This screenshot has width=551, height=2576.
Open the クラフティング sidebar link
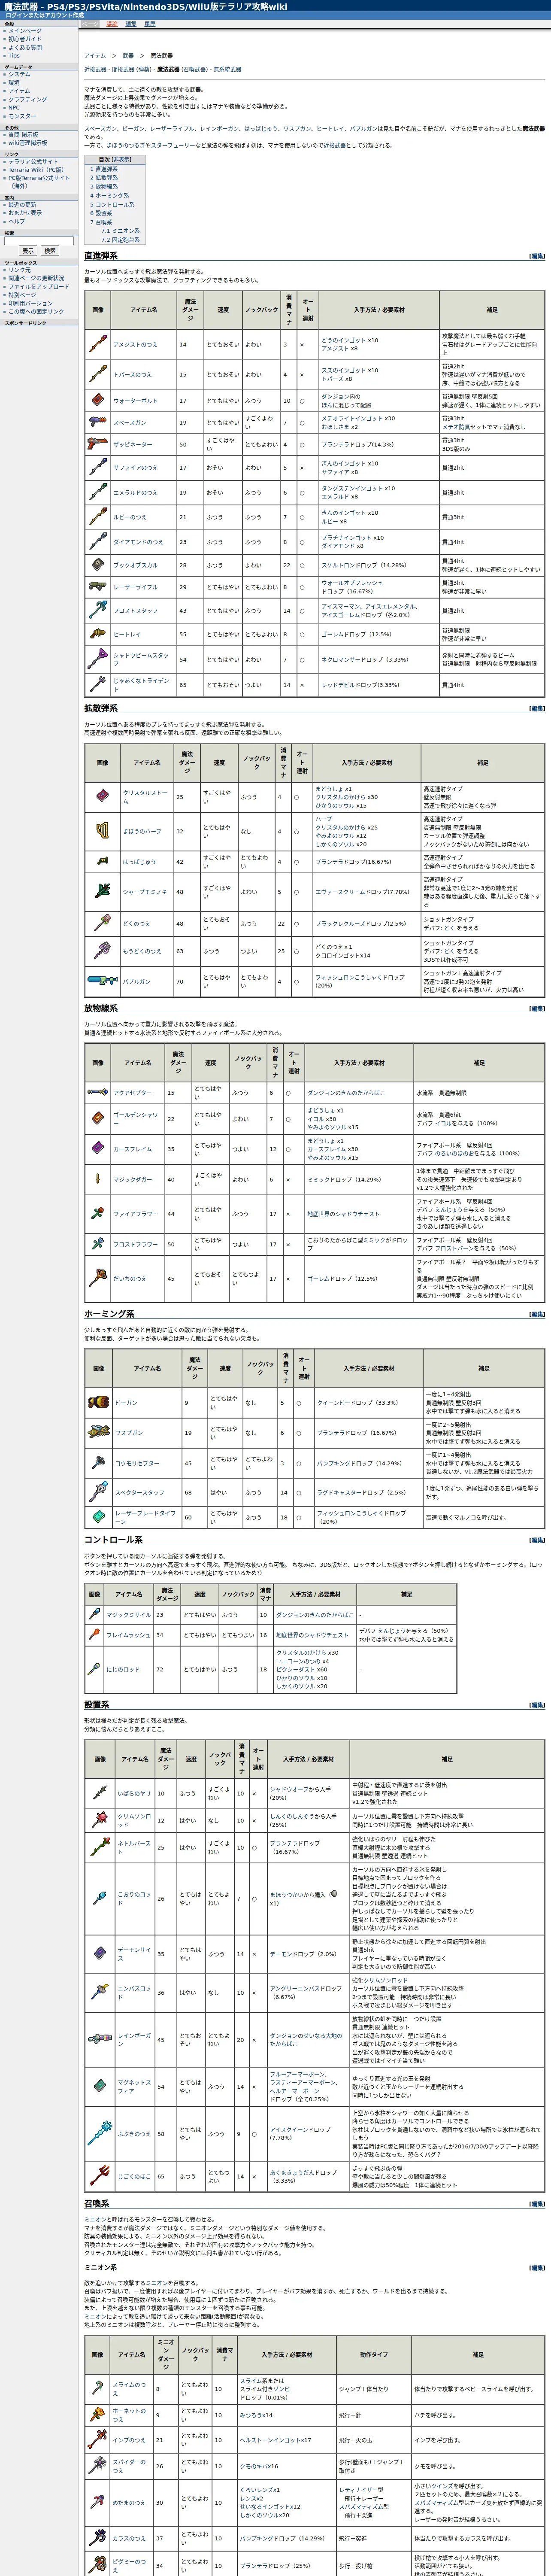28,99
